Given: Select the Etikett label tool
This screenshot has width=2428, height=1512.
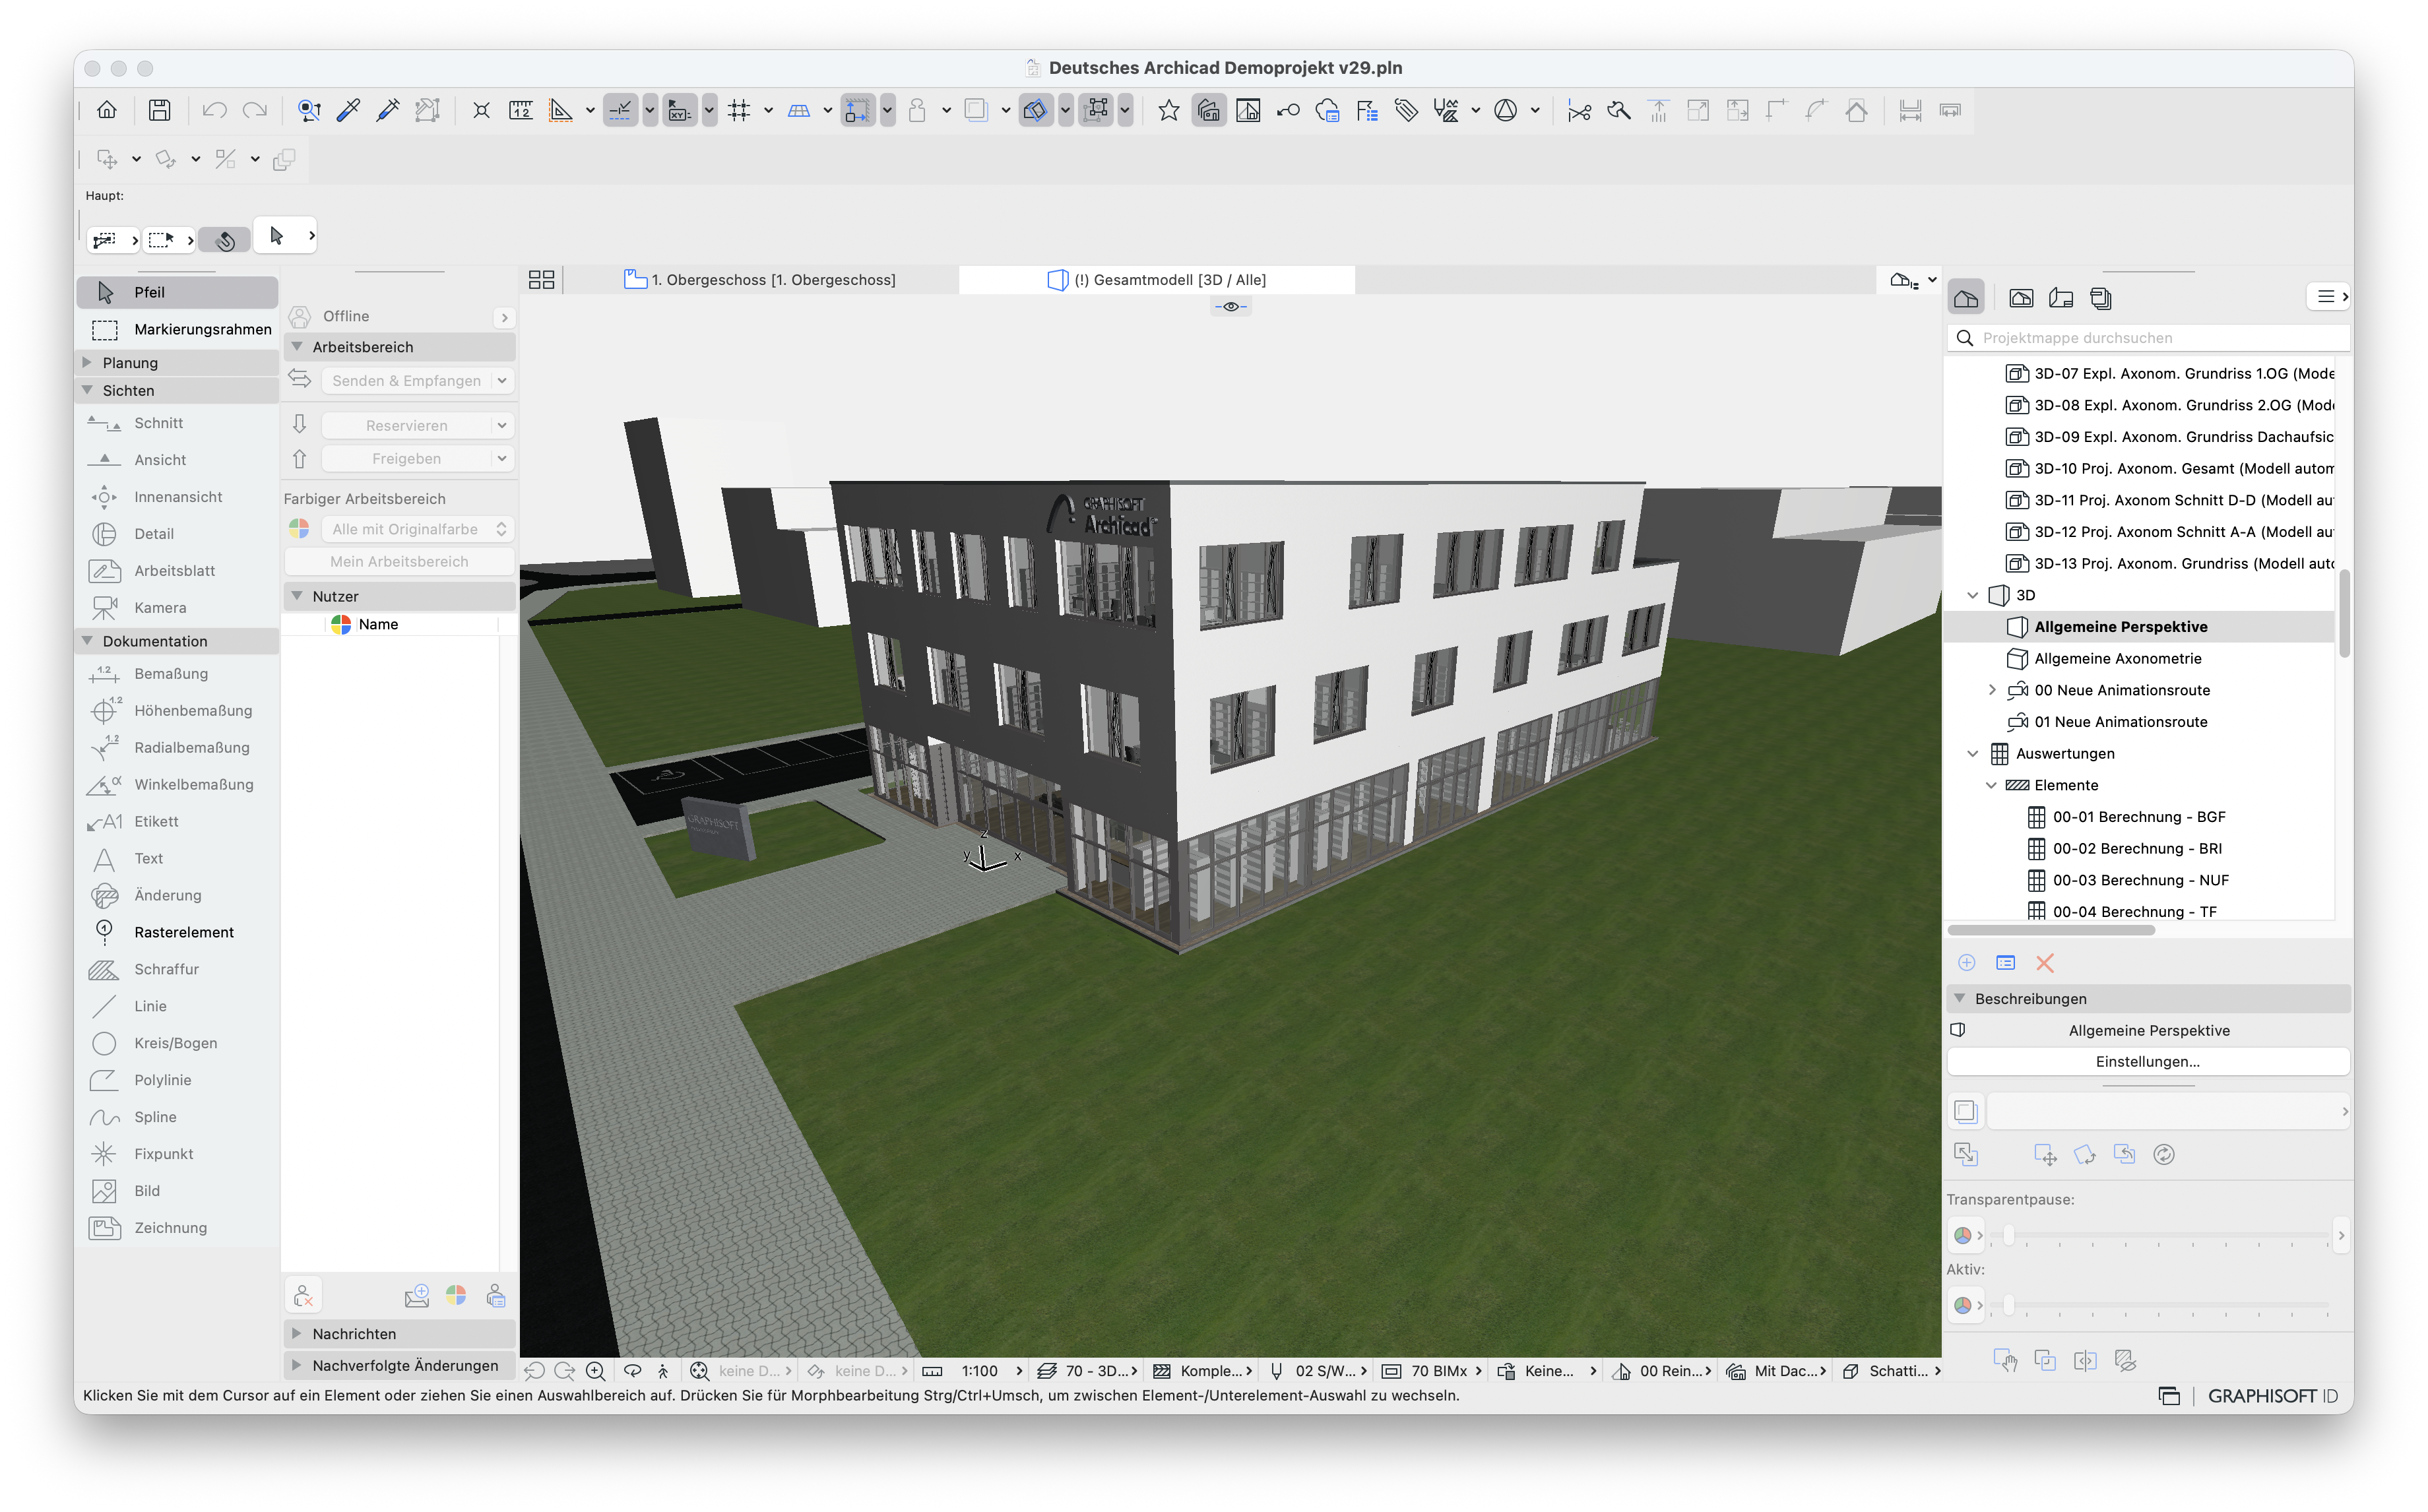Looking at the screenshot, I should click(177, 822).
